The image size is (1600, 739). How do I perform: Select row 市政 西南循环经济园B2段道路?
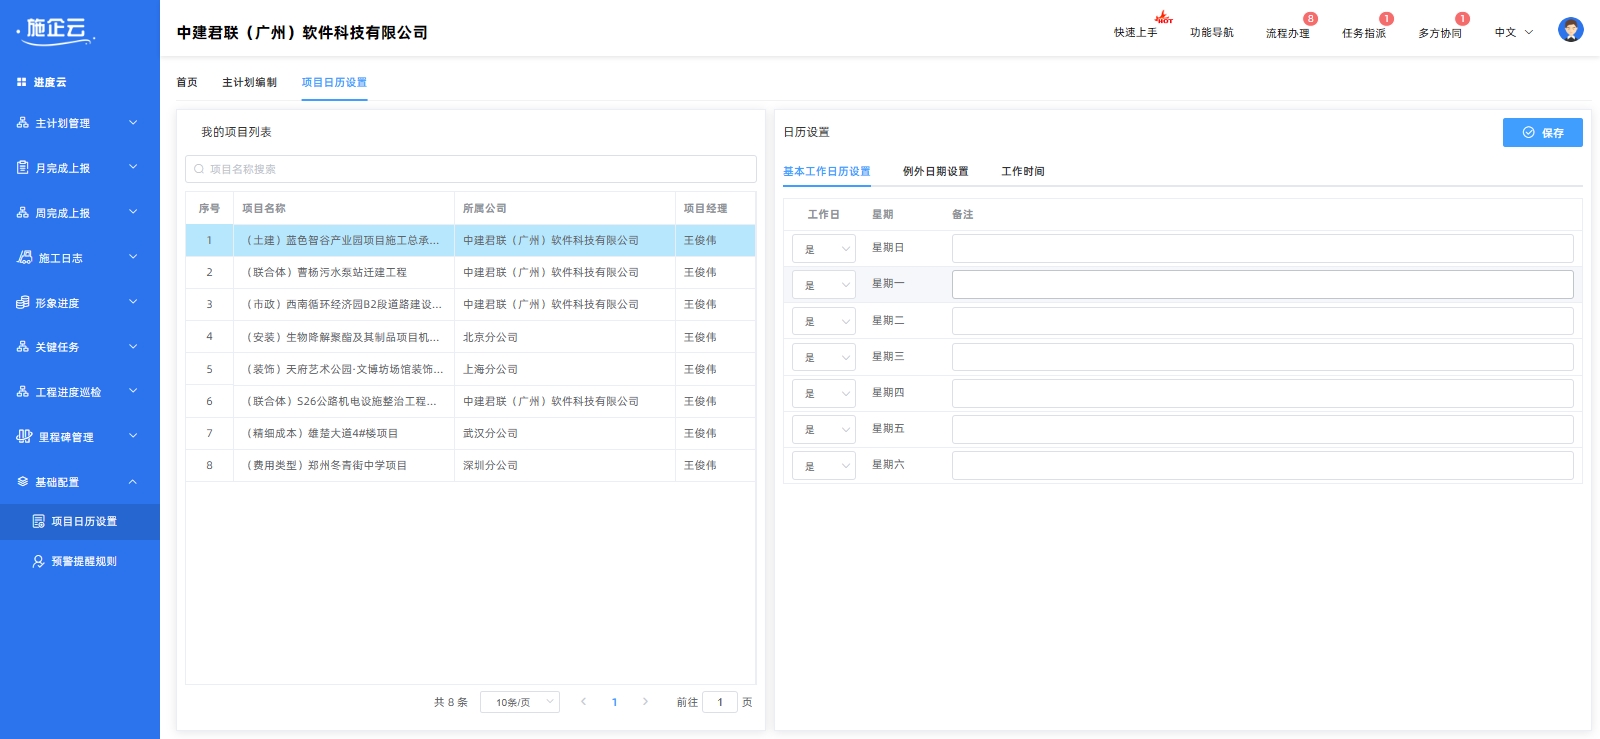(x=470, y=304)
